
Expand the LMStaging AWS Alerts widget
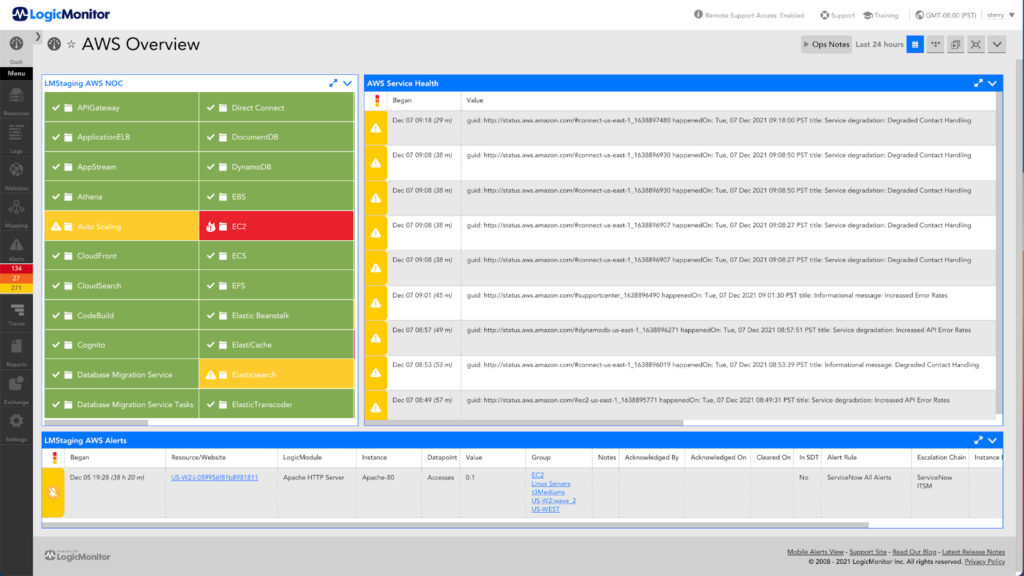[x=978, y=440]
